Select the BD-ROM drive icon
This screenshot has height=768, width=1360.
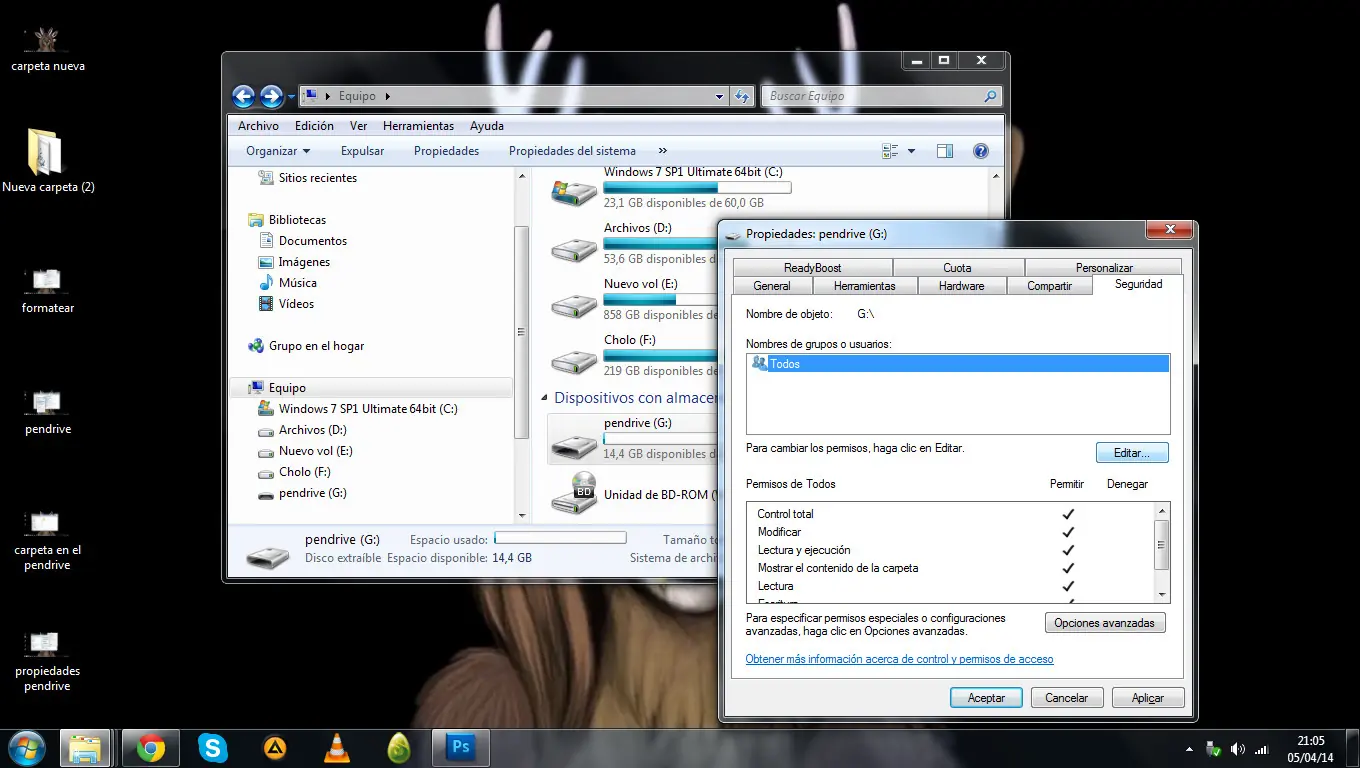576,494
